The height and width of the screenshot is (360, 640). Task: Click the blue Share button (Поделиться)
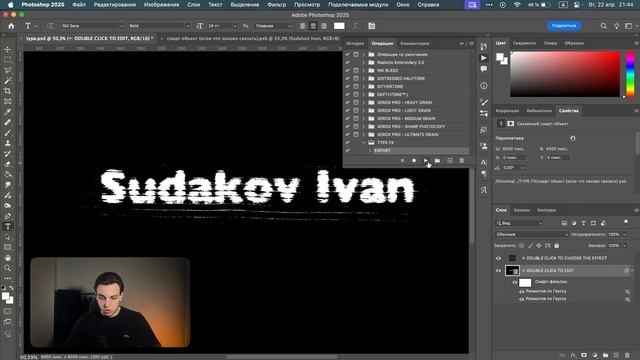coord(564,26)
